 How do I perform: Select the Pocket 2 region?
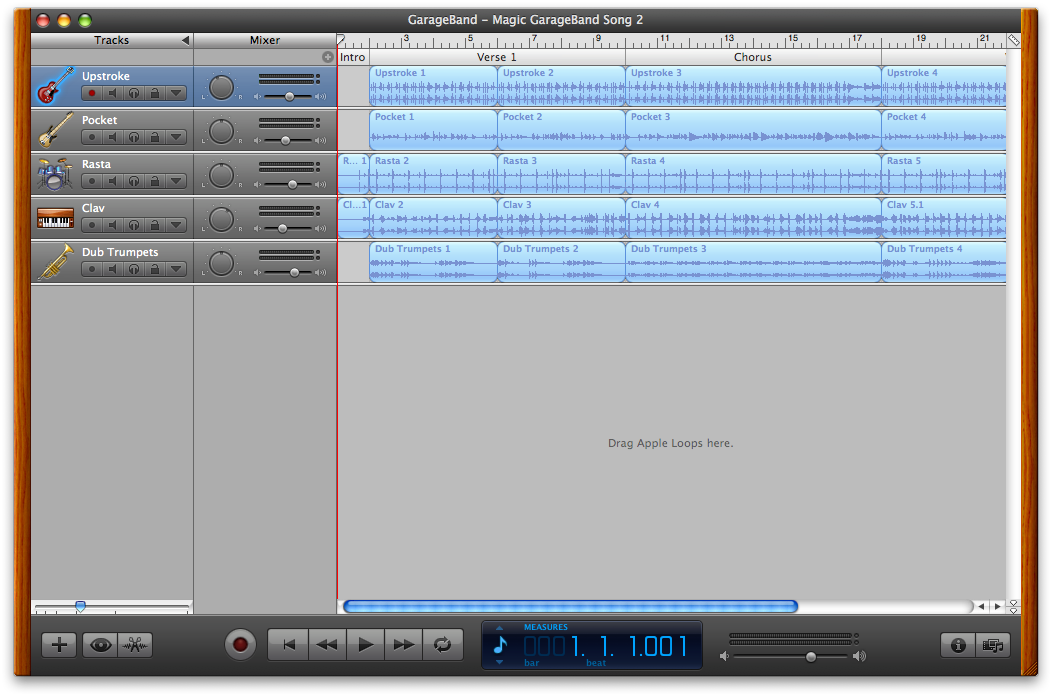[x=561, y=130]
